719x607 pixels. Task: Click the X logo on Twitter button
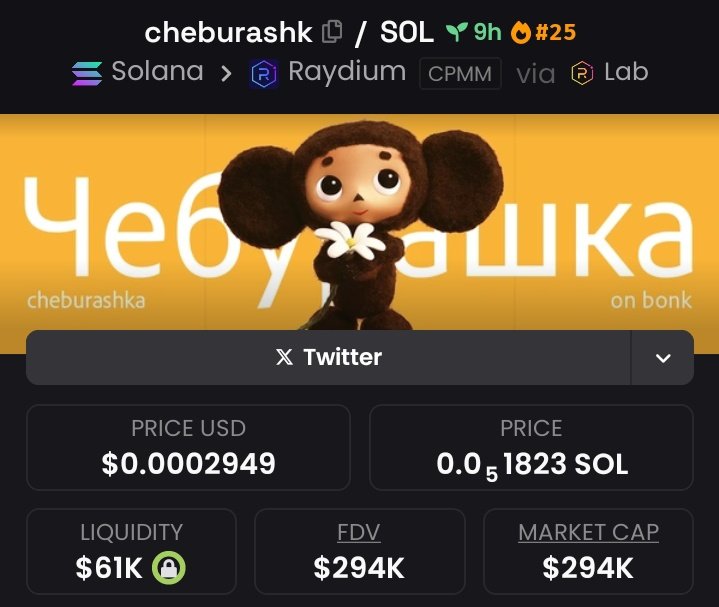[x=284, y=357]
